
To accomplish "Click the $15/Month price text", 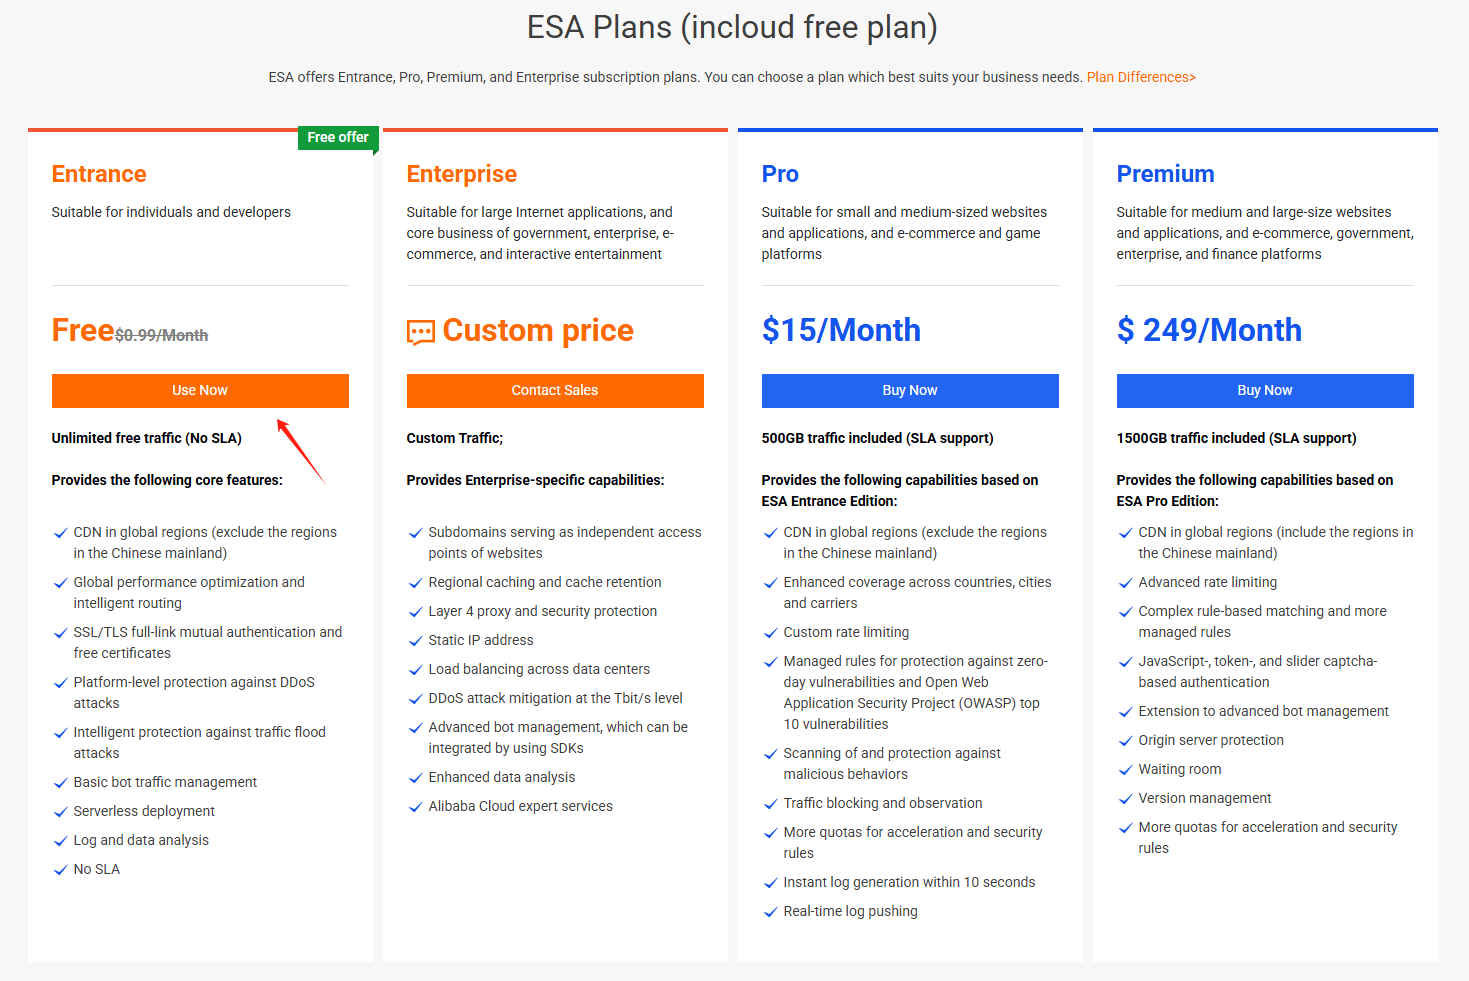I will click(x=841, y=330).
